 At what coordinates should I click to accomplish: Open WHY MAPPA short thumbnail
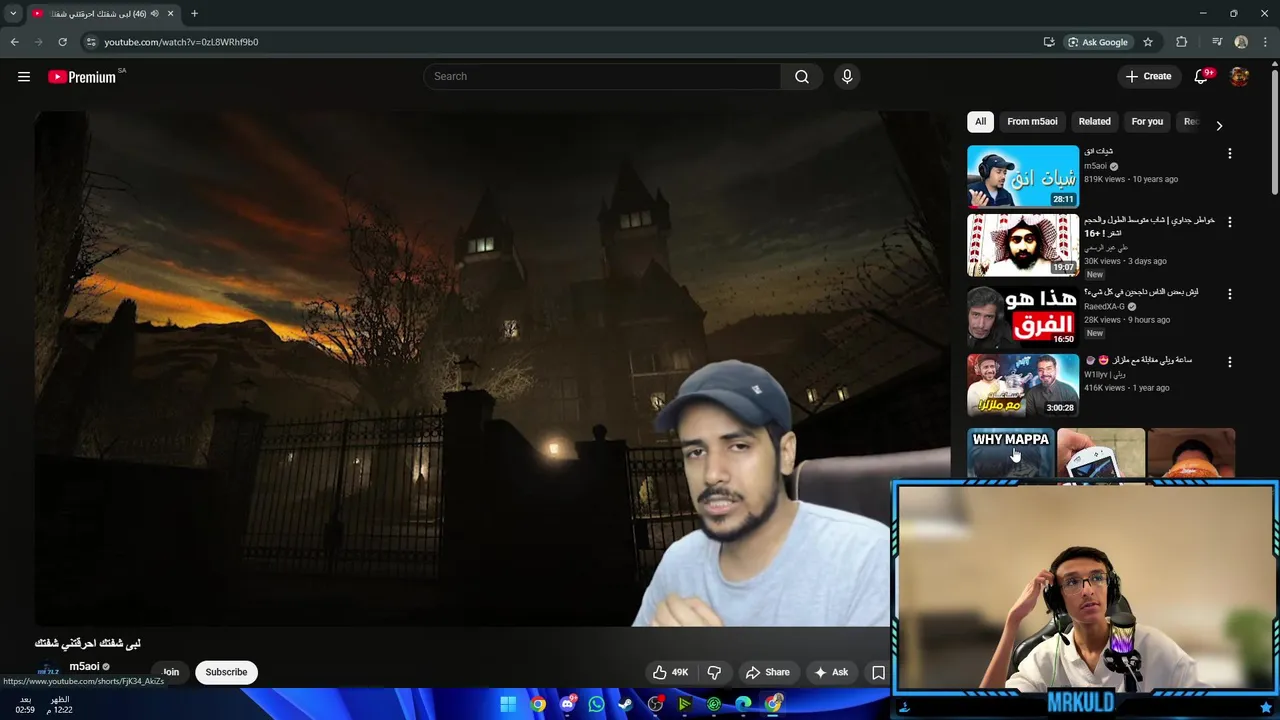[x=1011, y=455]
